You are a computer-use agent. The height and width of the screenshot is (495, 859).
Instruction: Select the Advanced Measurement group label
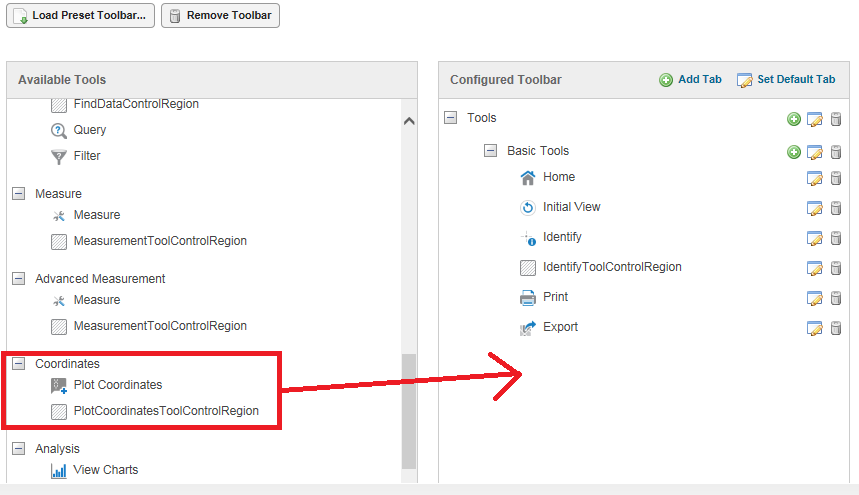coord(100,279)
